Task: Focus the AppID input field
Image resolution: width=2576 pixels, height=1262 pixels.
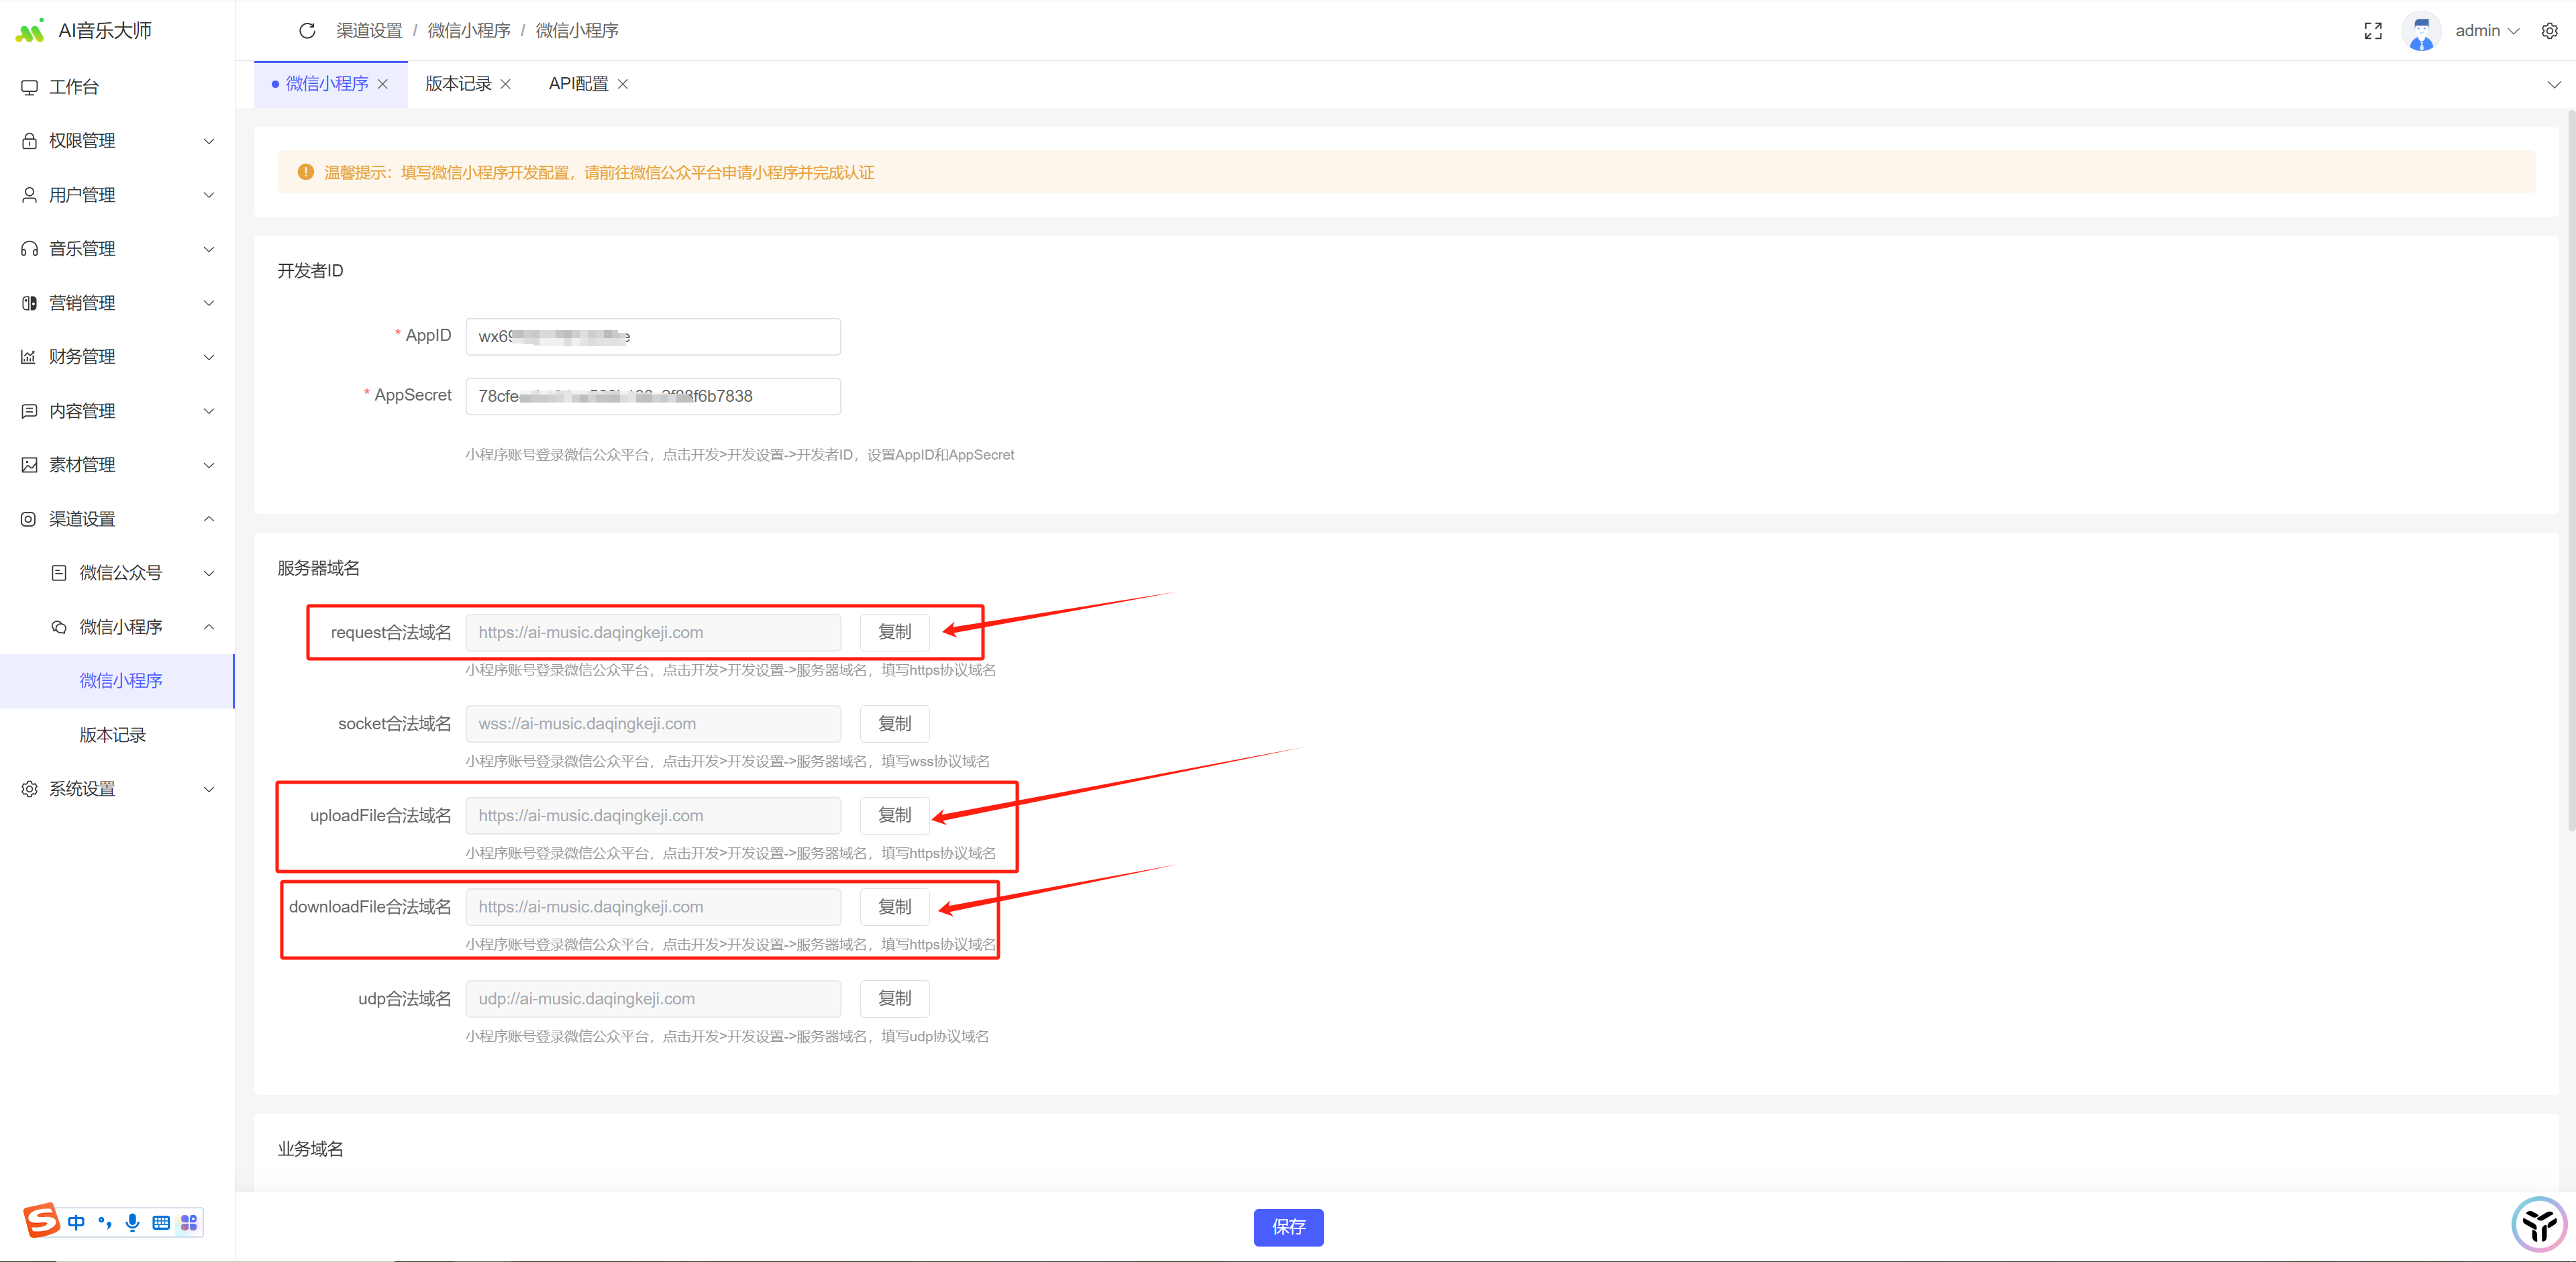Action: click(653, 337)
